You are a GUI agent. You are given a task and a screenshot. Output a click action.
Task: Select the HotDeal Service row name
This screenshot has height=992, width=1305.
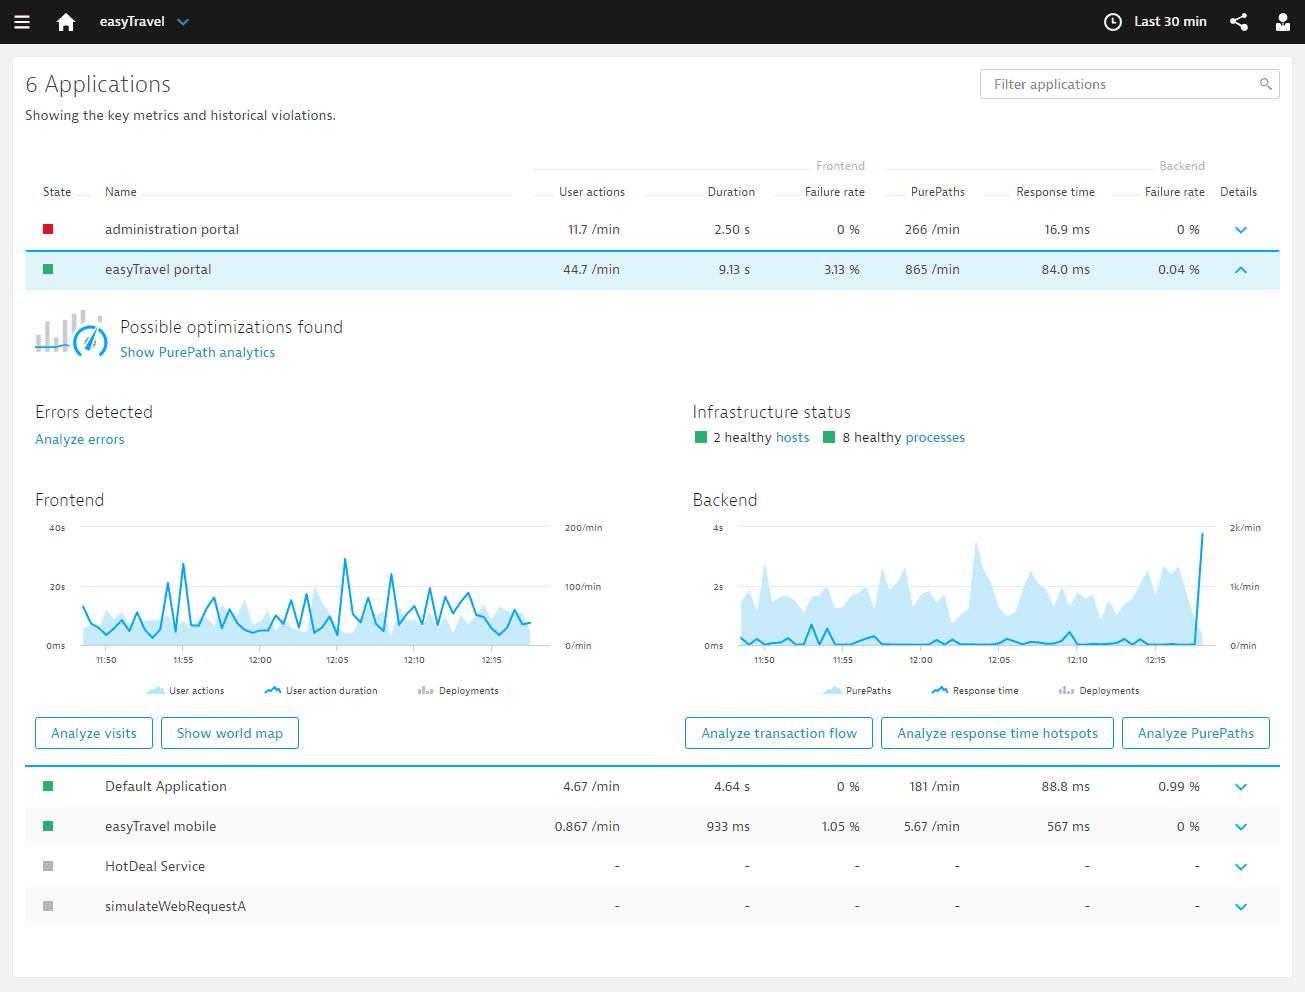click(x=155, y=866)
